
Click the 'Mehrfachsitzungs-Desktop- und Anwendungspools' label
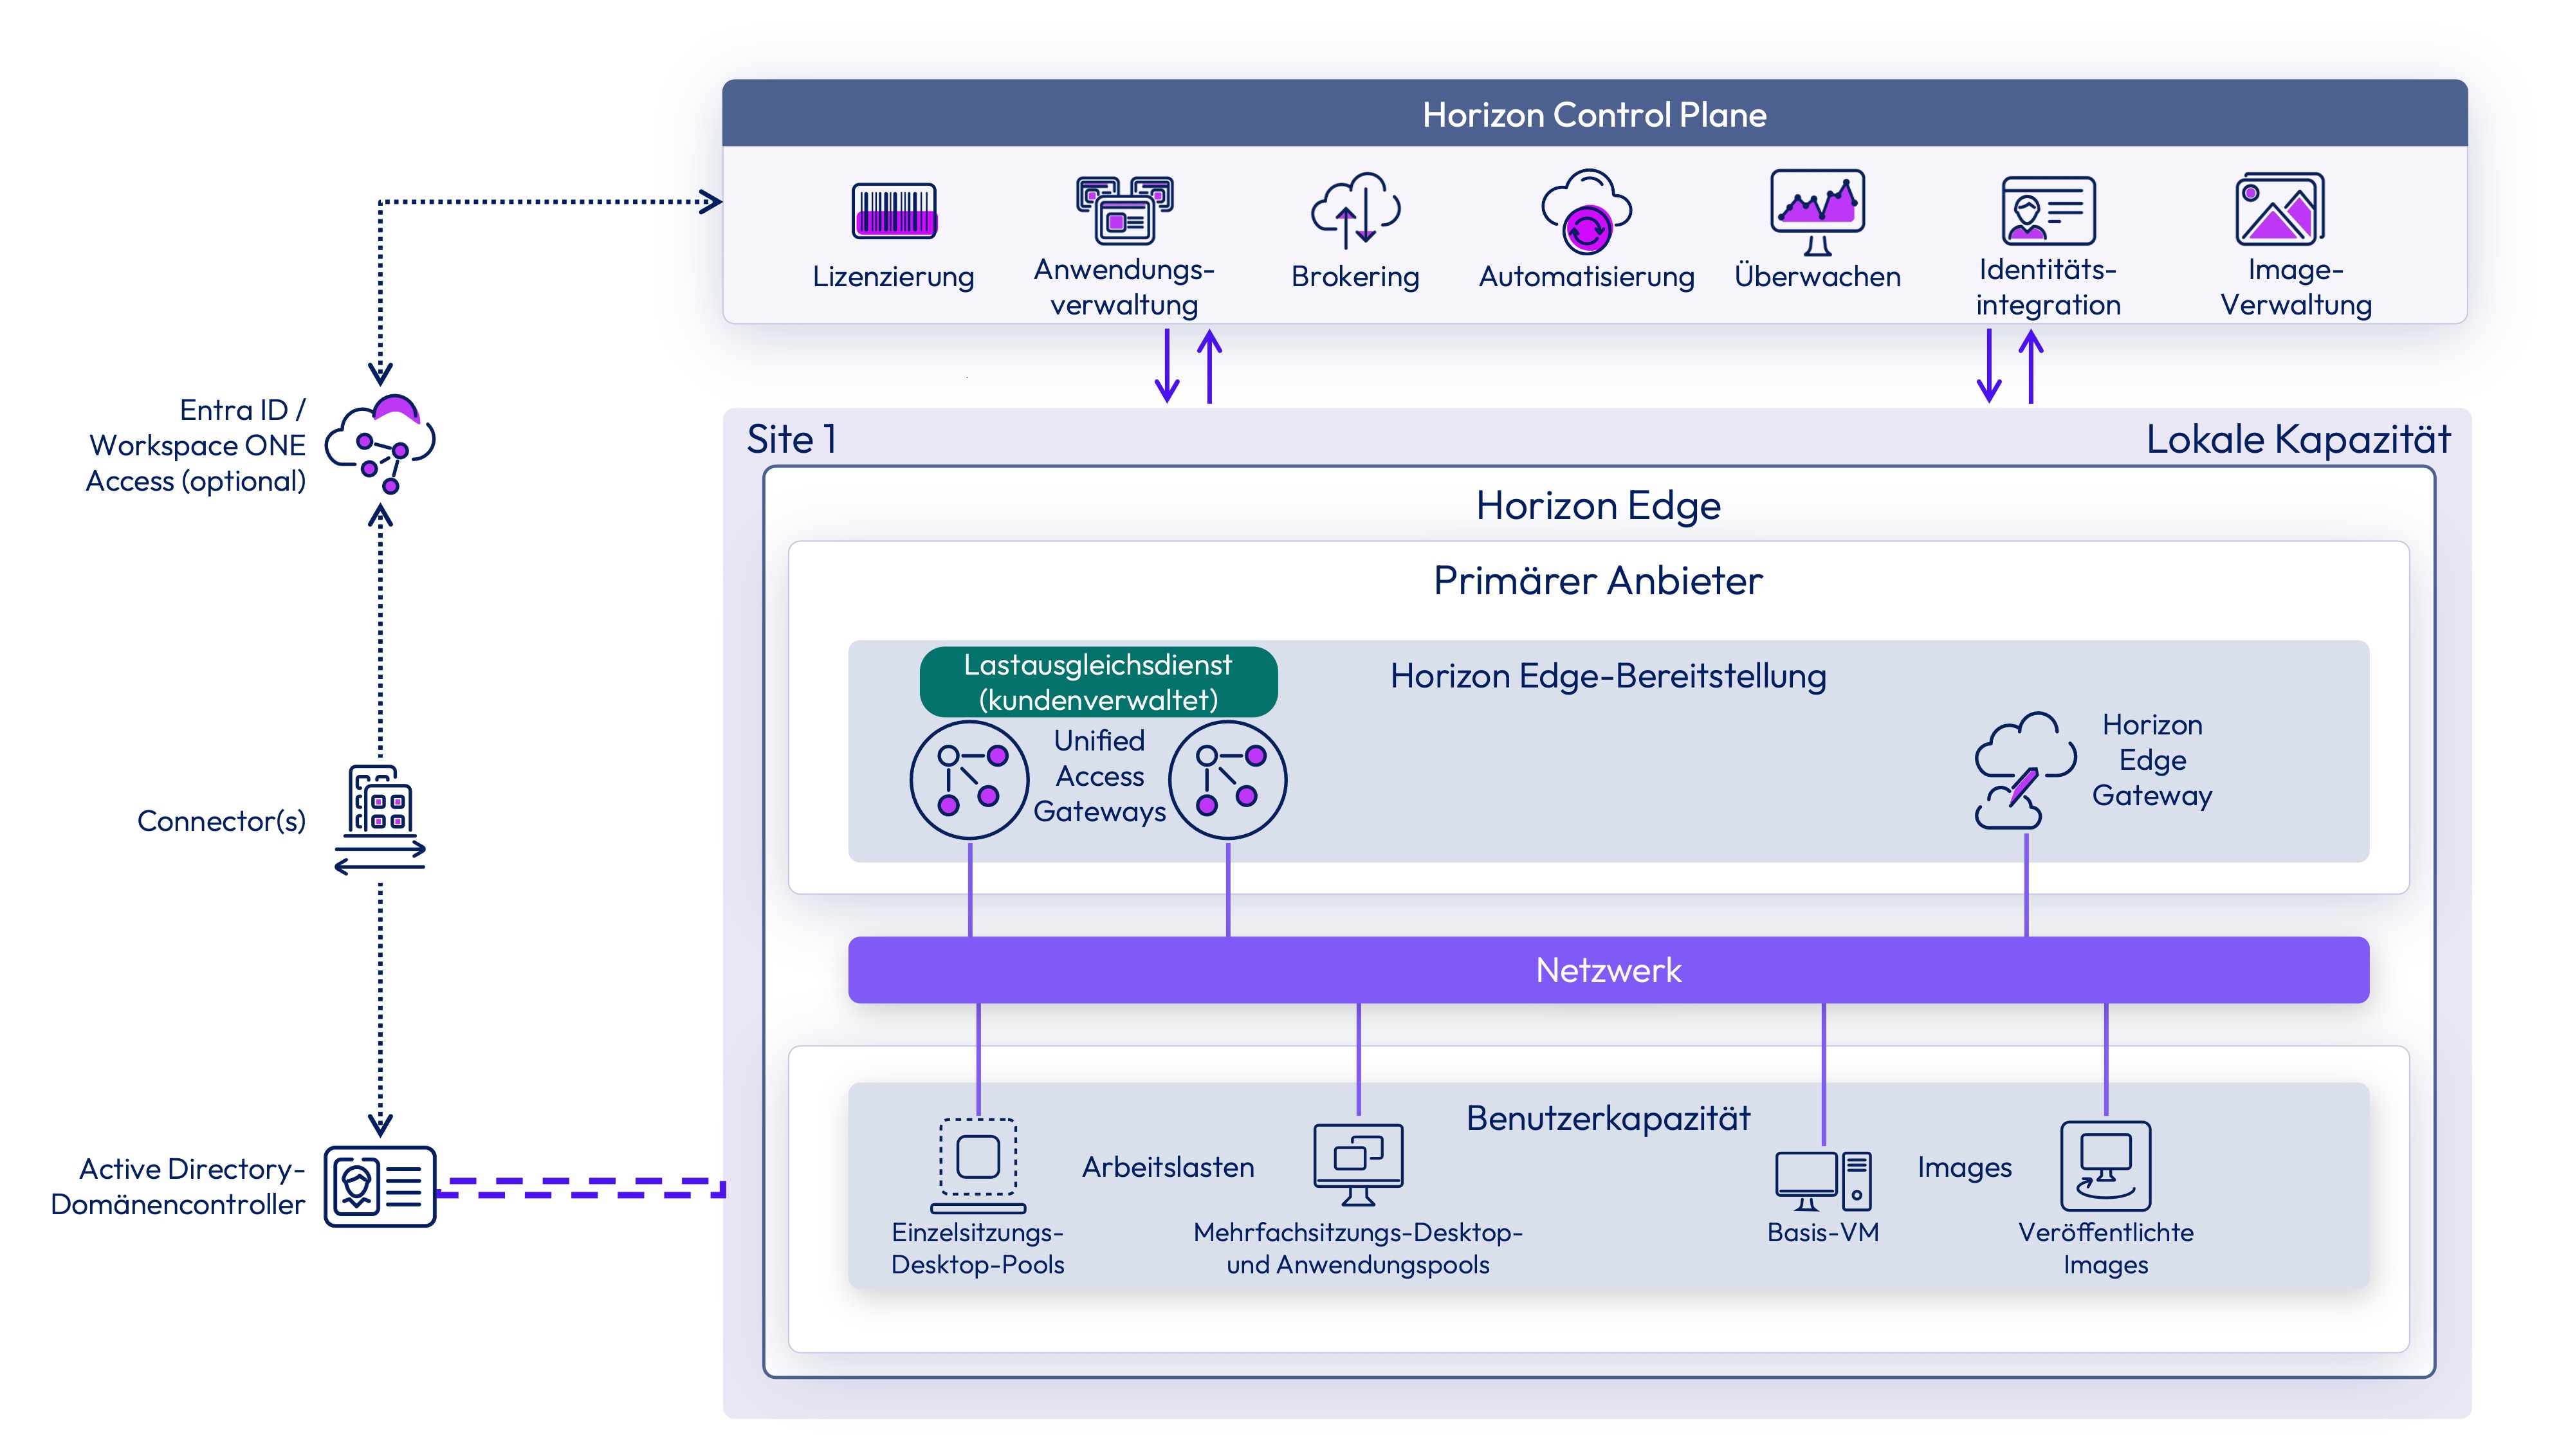(x=1358, y=1248)
